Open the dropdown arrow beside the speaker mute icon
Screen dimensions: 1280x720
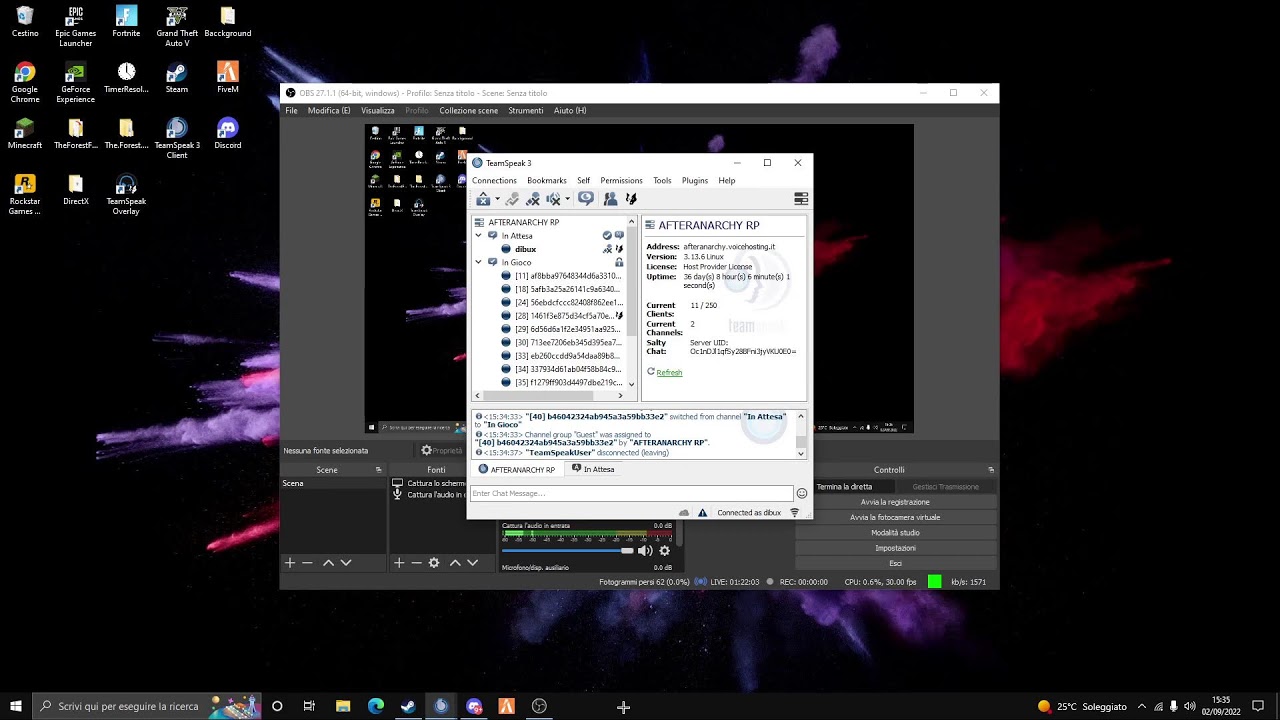pos(567,199)
